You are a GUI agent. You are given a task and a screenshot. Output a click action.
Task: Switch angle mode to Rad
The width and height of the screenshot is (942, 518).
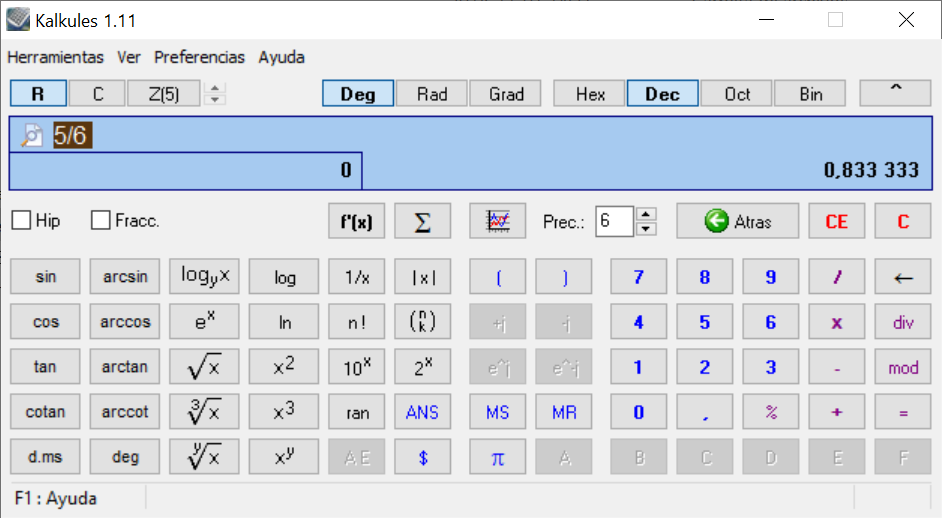point(432,94)
